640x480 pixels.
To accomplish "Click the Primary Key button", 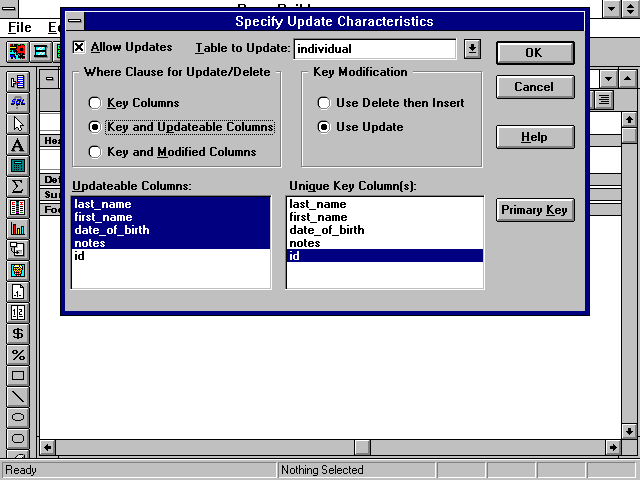I will pos(534,210).
